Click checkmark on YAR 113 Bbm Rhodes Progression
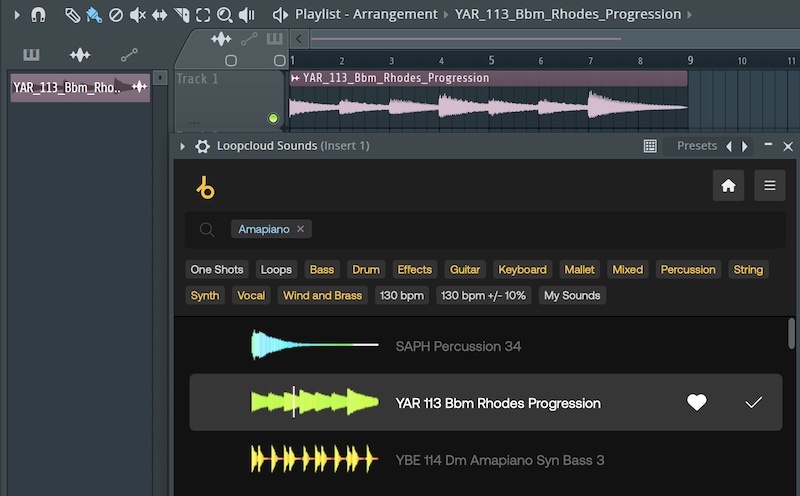Viewport: 800px width, 496px height. coord(753,402)
